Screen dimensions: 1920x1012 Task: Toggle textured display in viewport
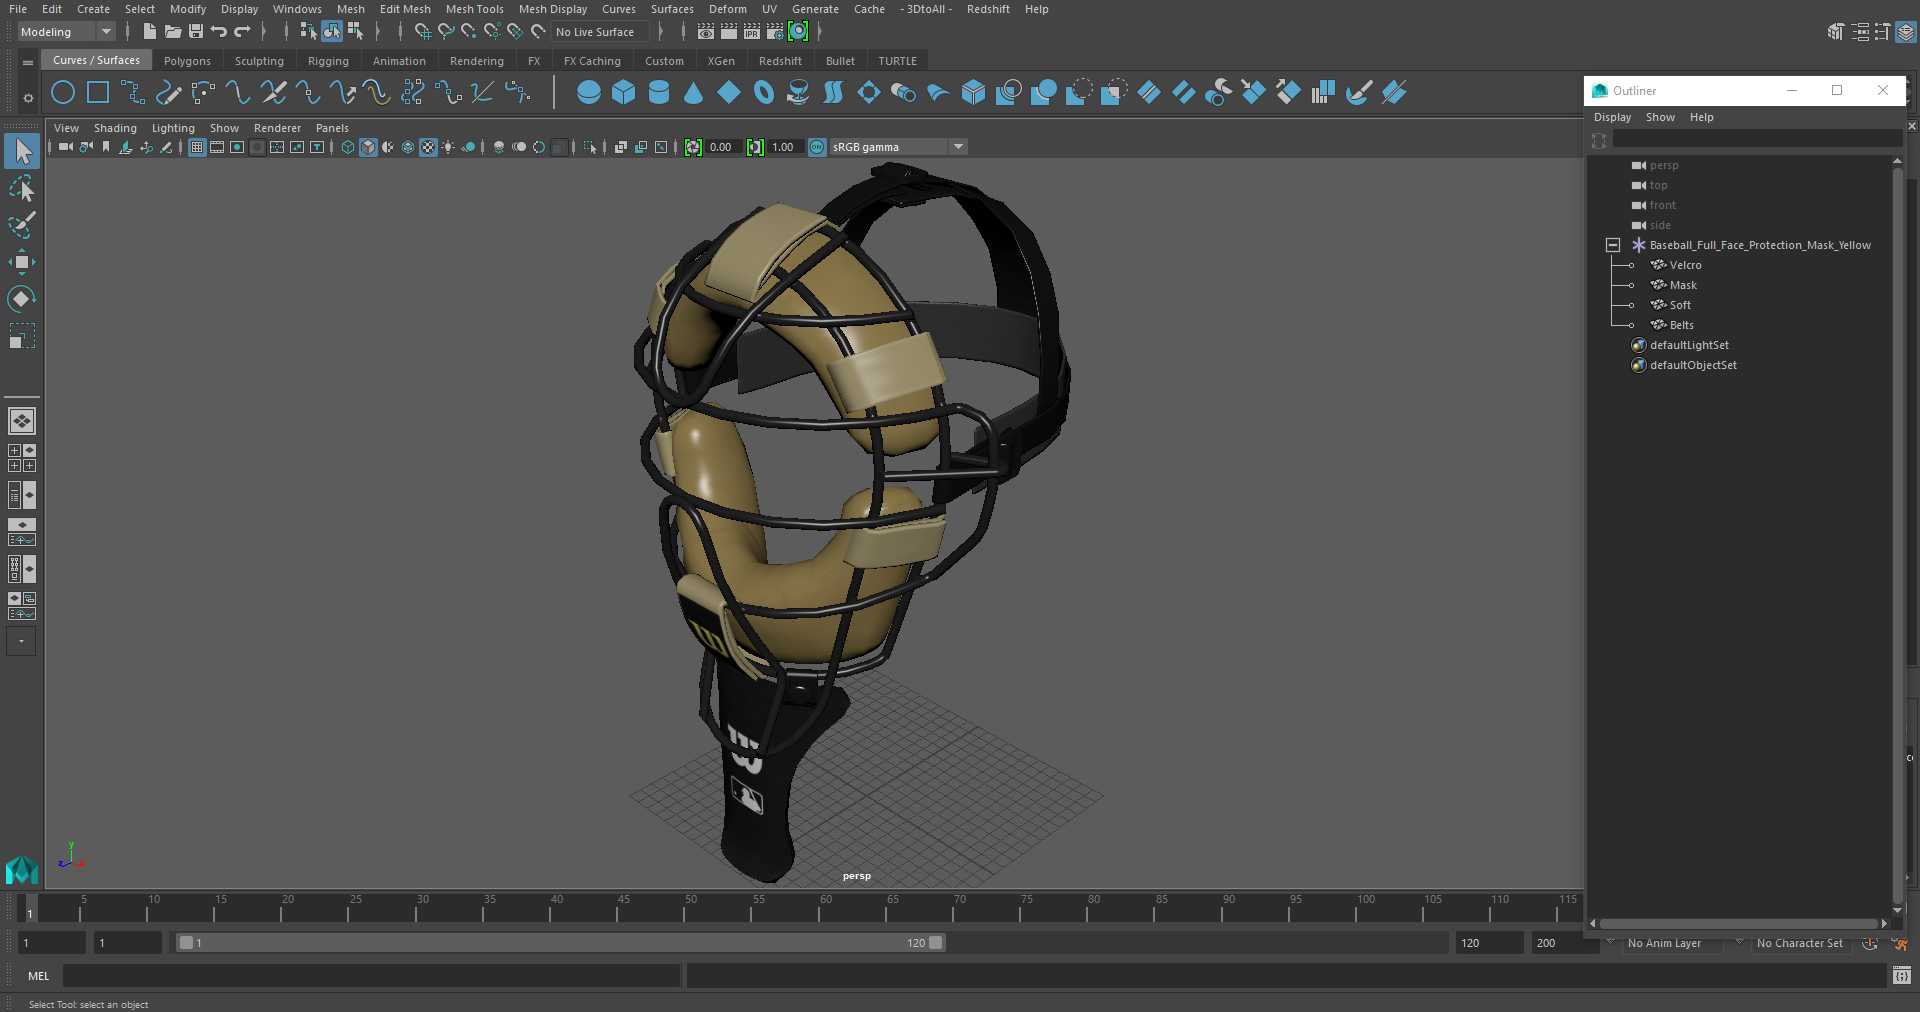[428, 147]
